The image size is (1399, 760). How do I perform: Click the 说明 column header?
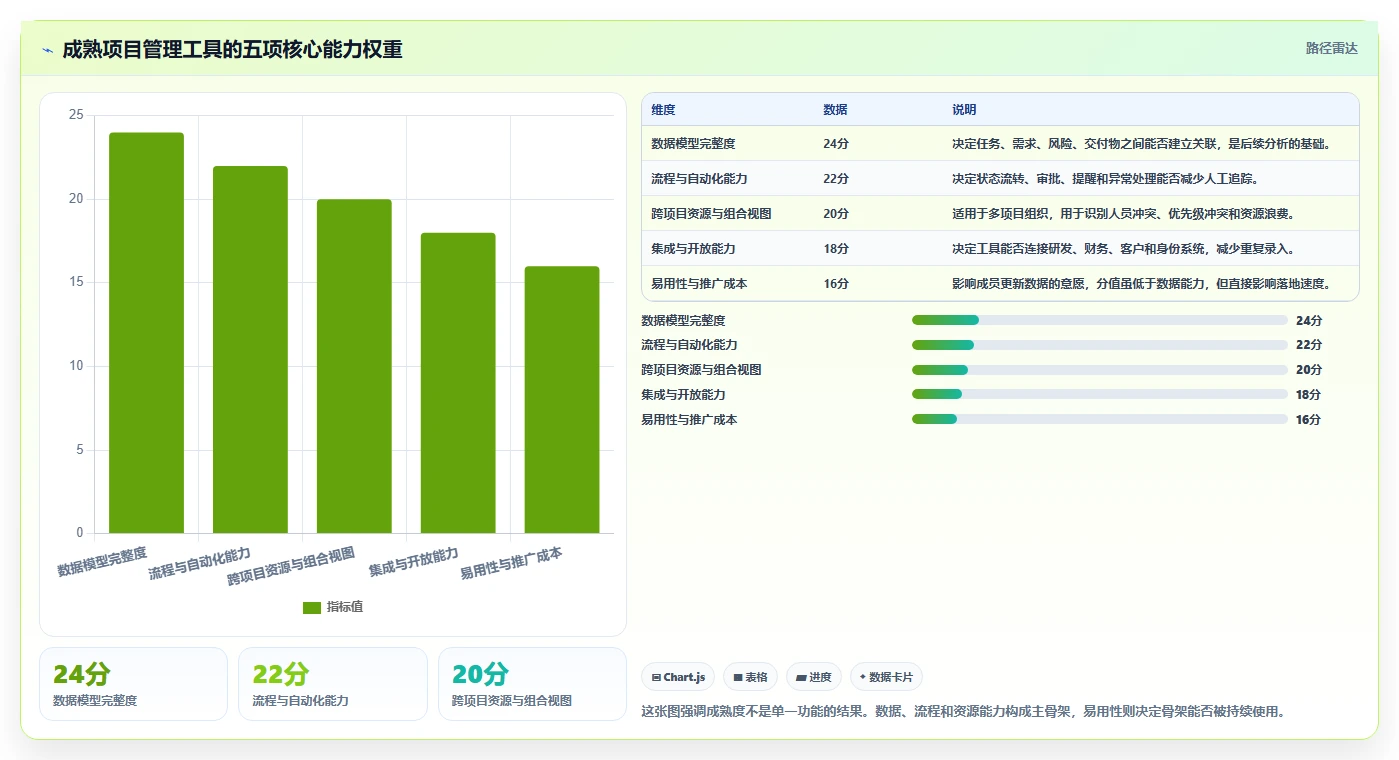964,110
